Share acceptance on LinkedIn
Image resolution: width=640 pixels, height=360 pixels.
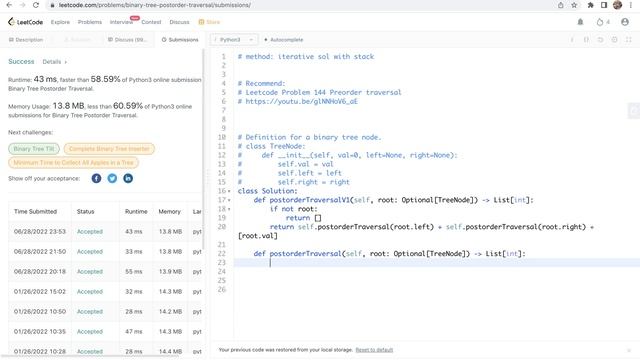tap(128, 178)
